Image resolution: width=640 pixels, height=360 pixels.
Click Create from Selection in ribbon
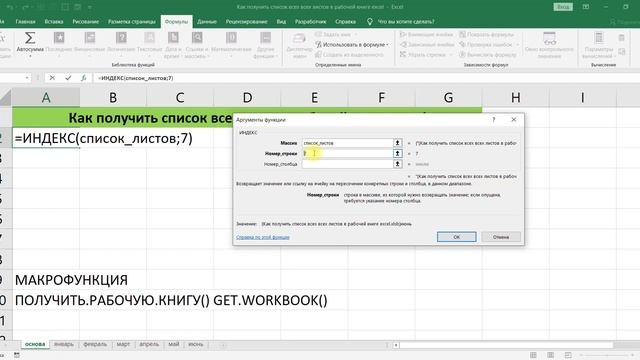[x=349, y=54]
